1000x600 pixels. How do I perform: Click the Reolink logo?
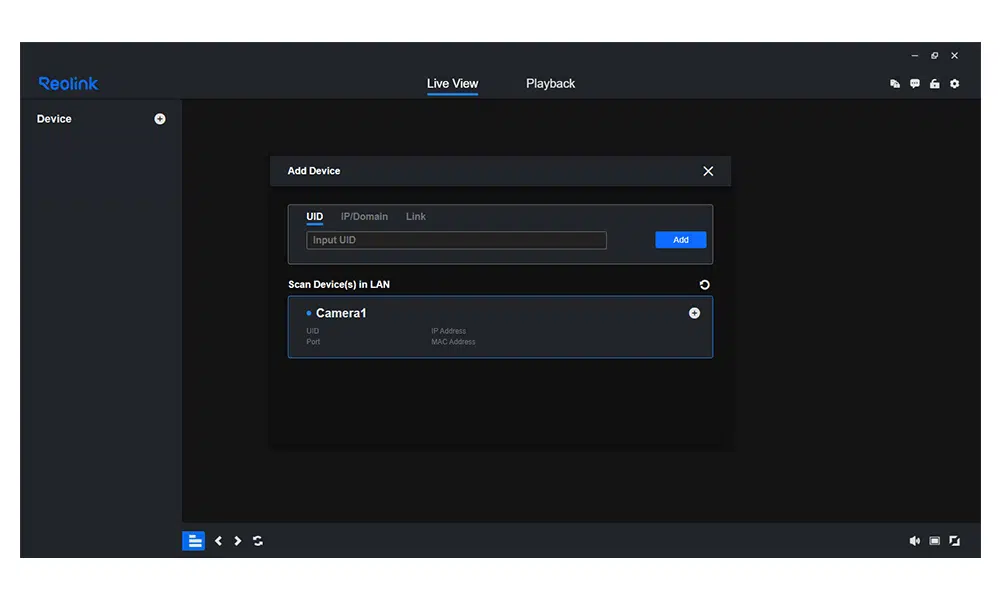coord(68,84)
